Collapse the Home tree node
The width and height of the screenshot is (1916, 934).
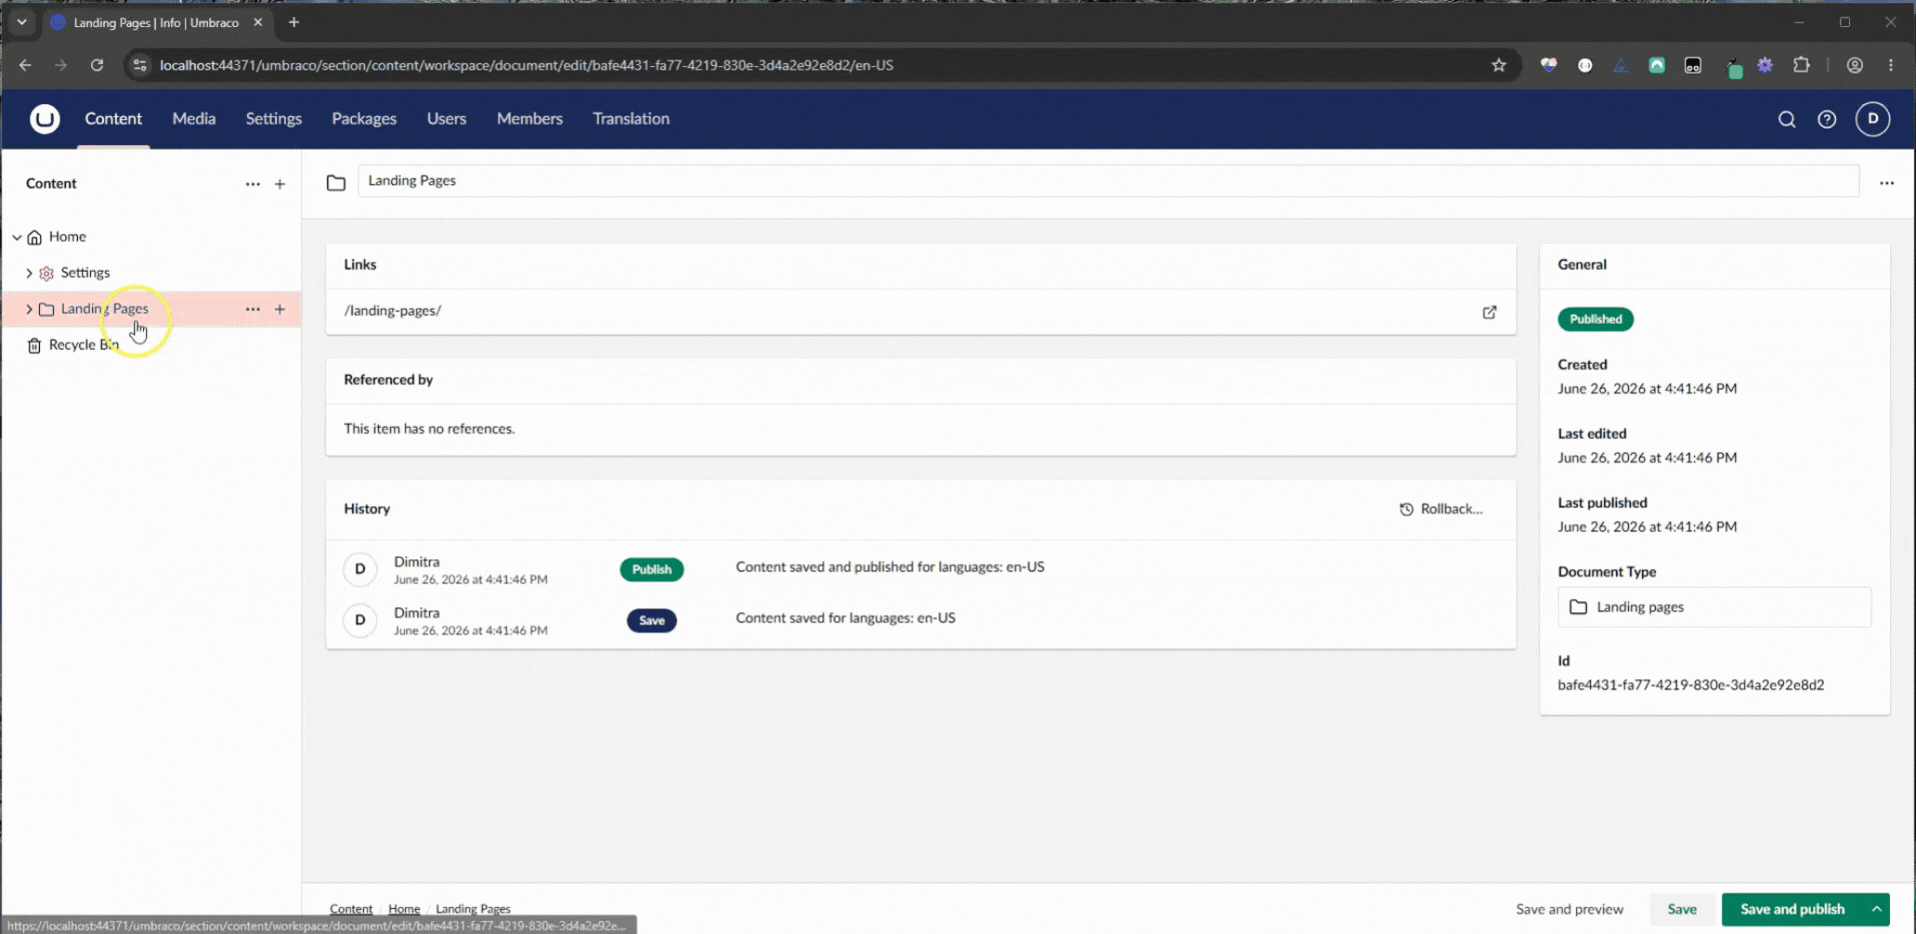[17, 237]
